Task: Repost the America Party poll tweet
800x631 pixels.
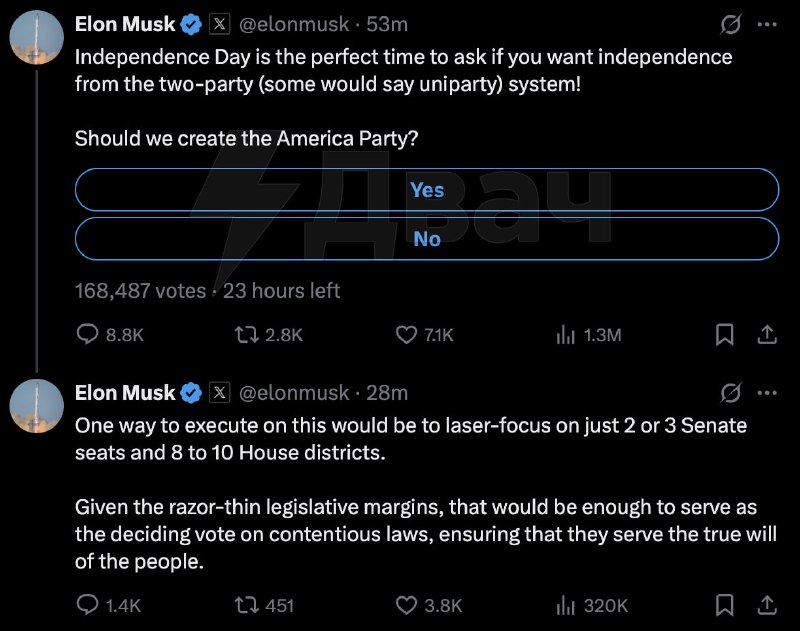Action: pyautogui.click(x=268, y=335)
